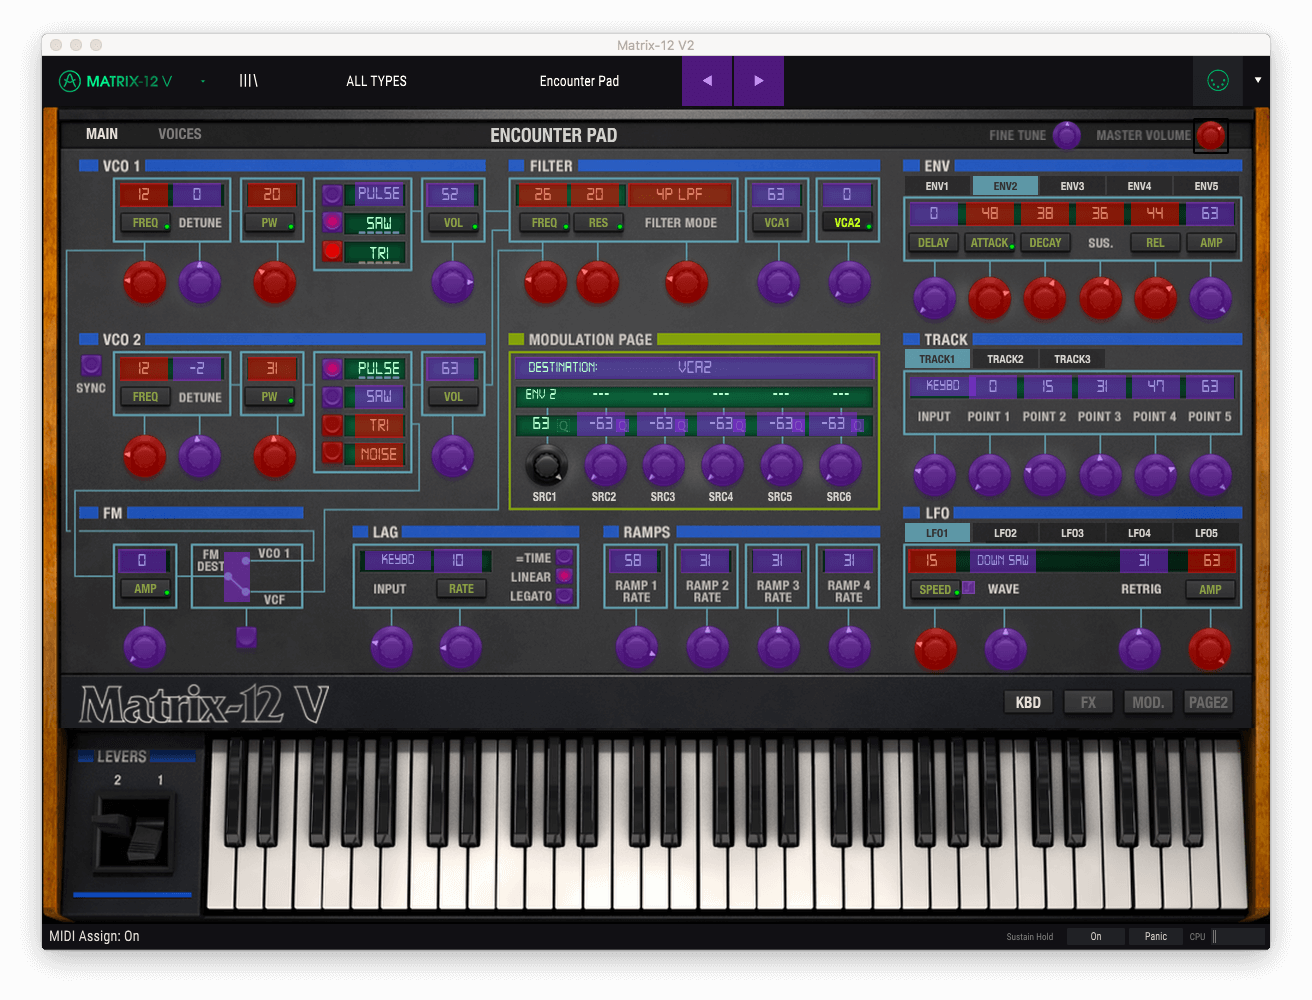Click the VCA2 button
Image resolution: width=1312 pixels, height=1000 pixels.
847,223
